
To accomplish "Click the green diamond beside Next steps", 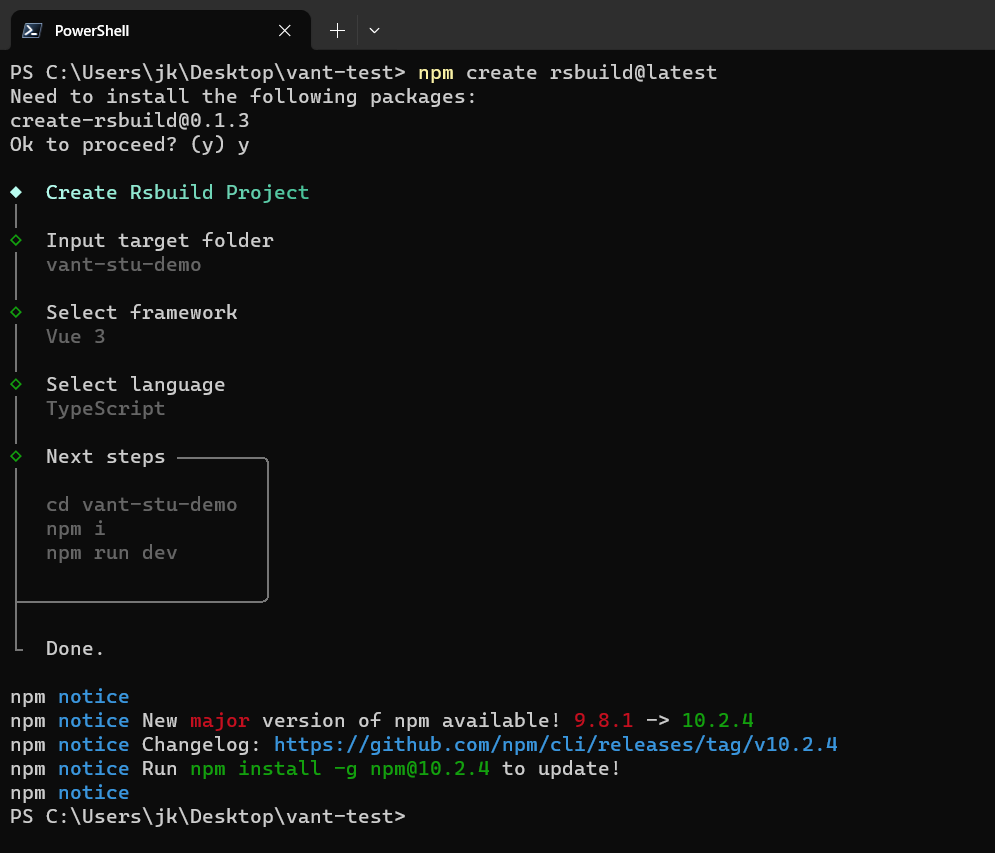I will pos(16,456).
